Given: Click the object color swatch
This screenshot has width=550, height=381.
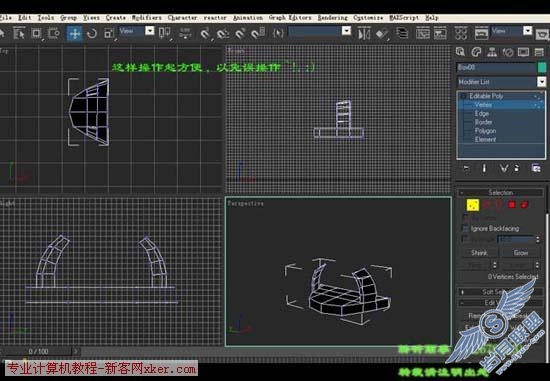Looking at the screenshot, I should click(x=542, y=67).
